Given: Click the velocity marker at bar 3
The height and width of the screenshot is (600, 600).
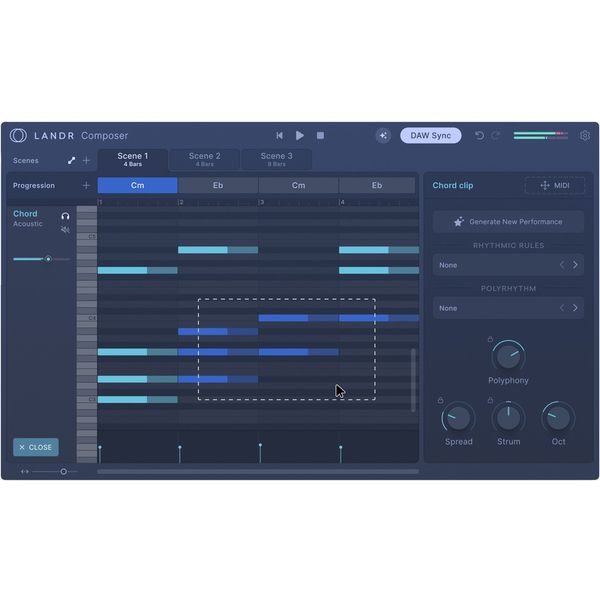Looking at the screenshot, I should click(x=260, y=445).
